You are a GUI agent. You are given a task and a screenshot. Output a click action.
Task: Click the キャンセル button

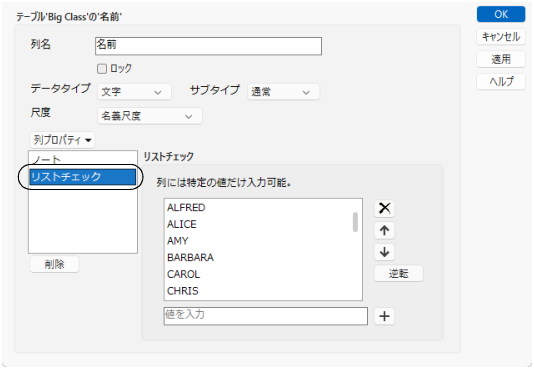click(501, 37)
